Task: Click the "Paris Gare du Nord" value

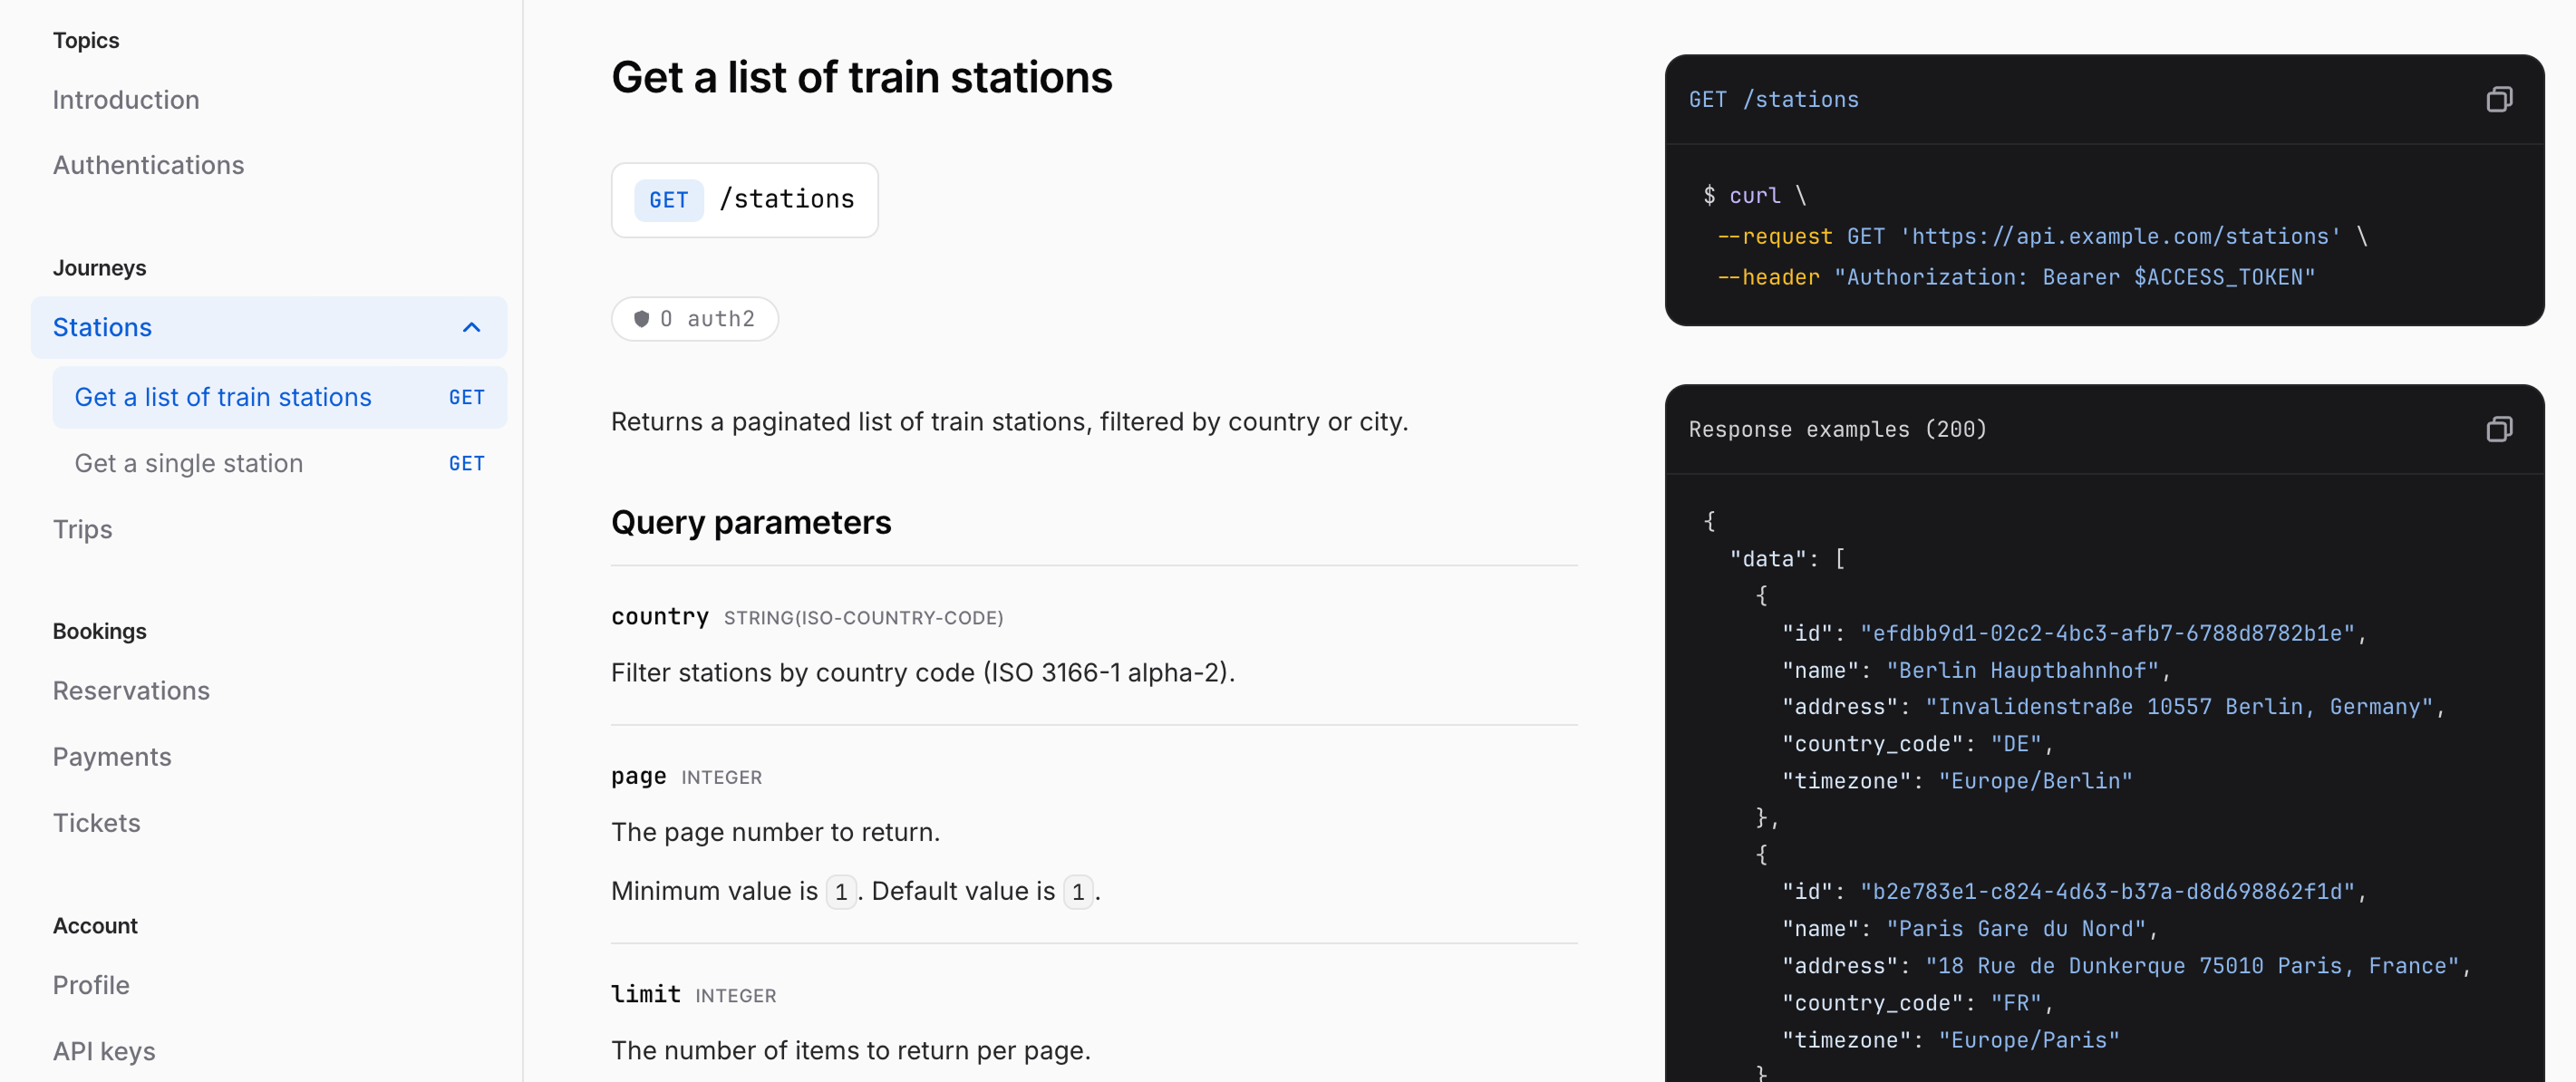Action: [x=2016, y=928]
